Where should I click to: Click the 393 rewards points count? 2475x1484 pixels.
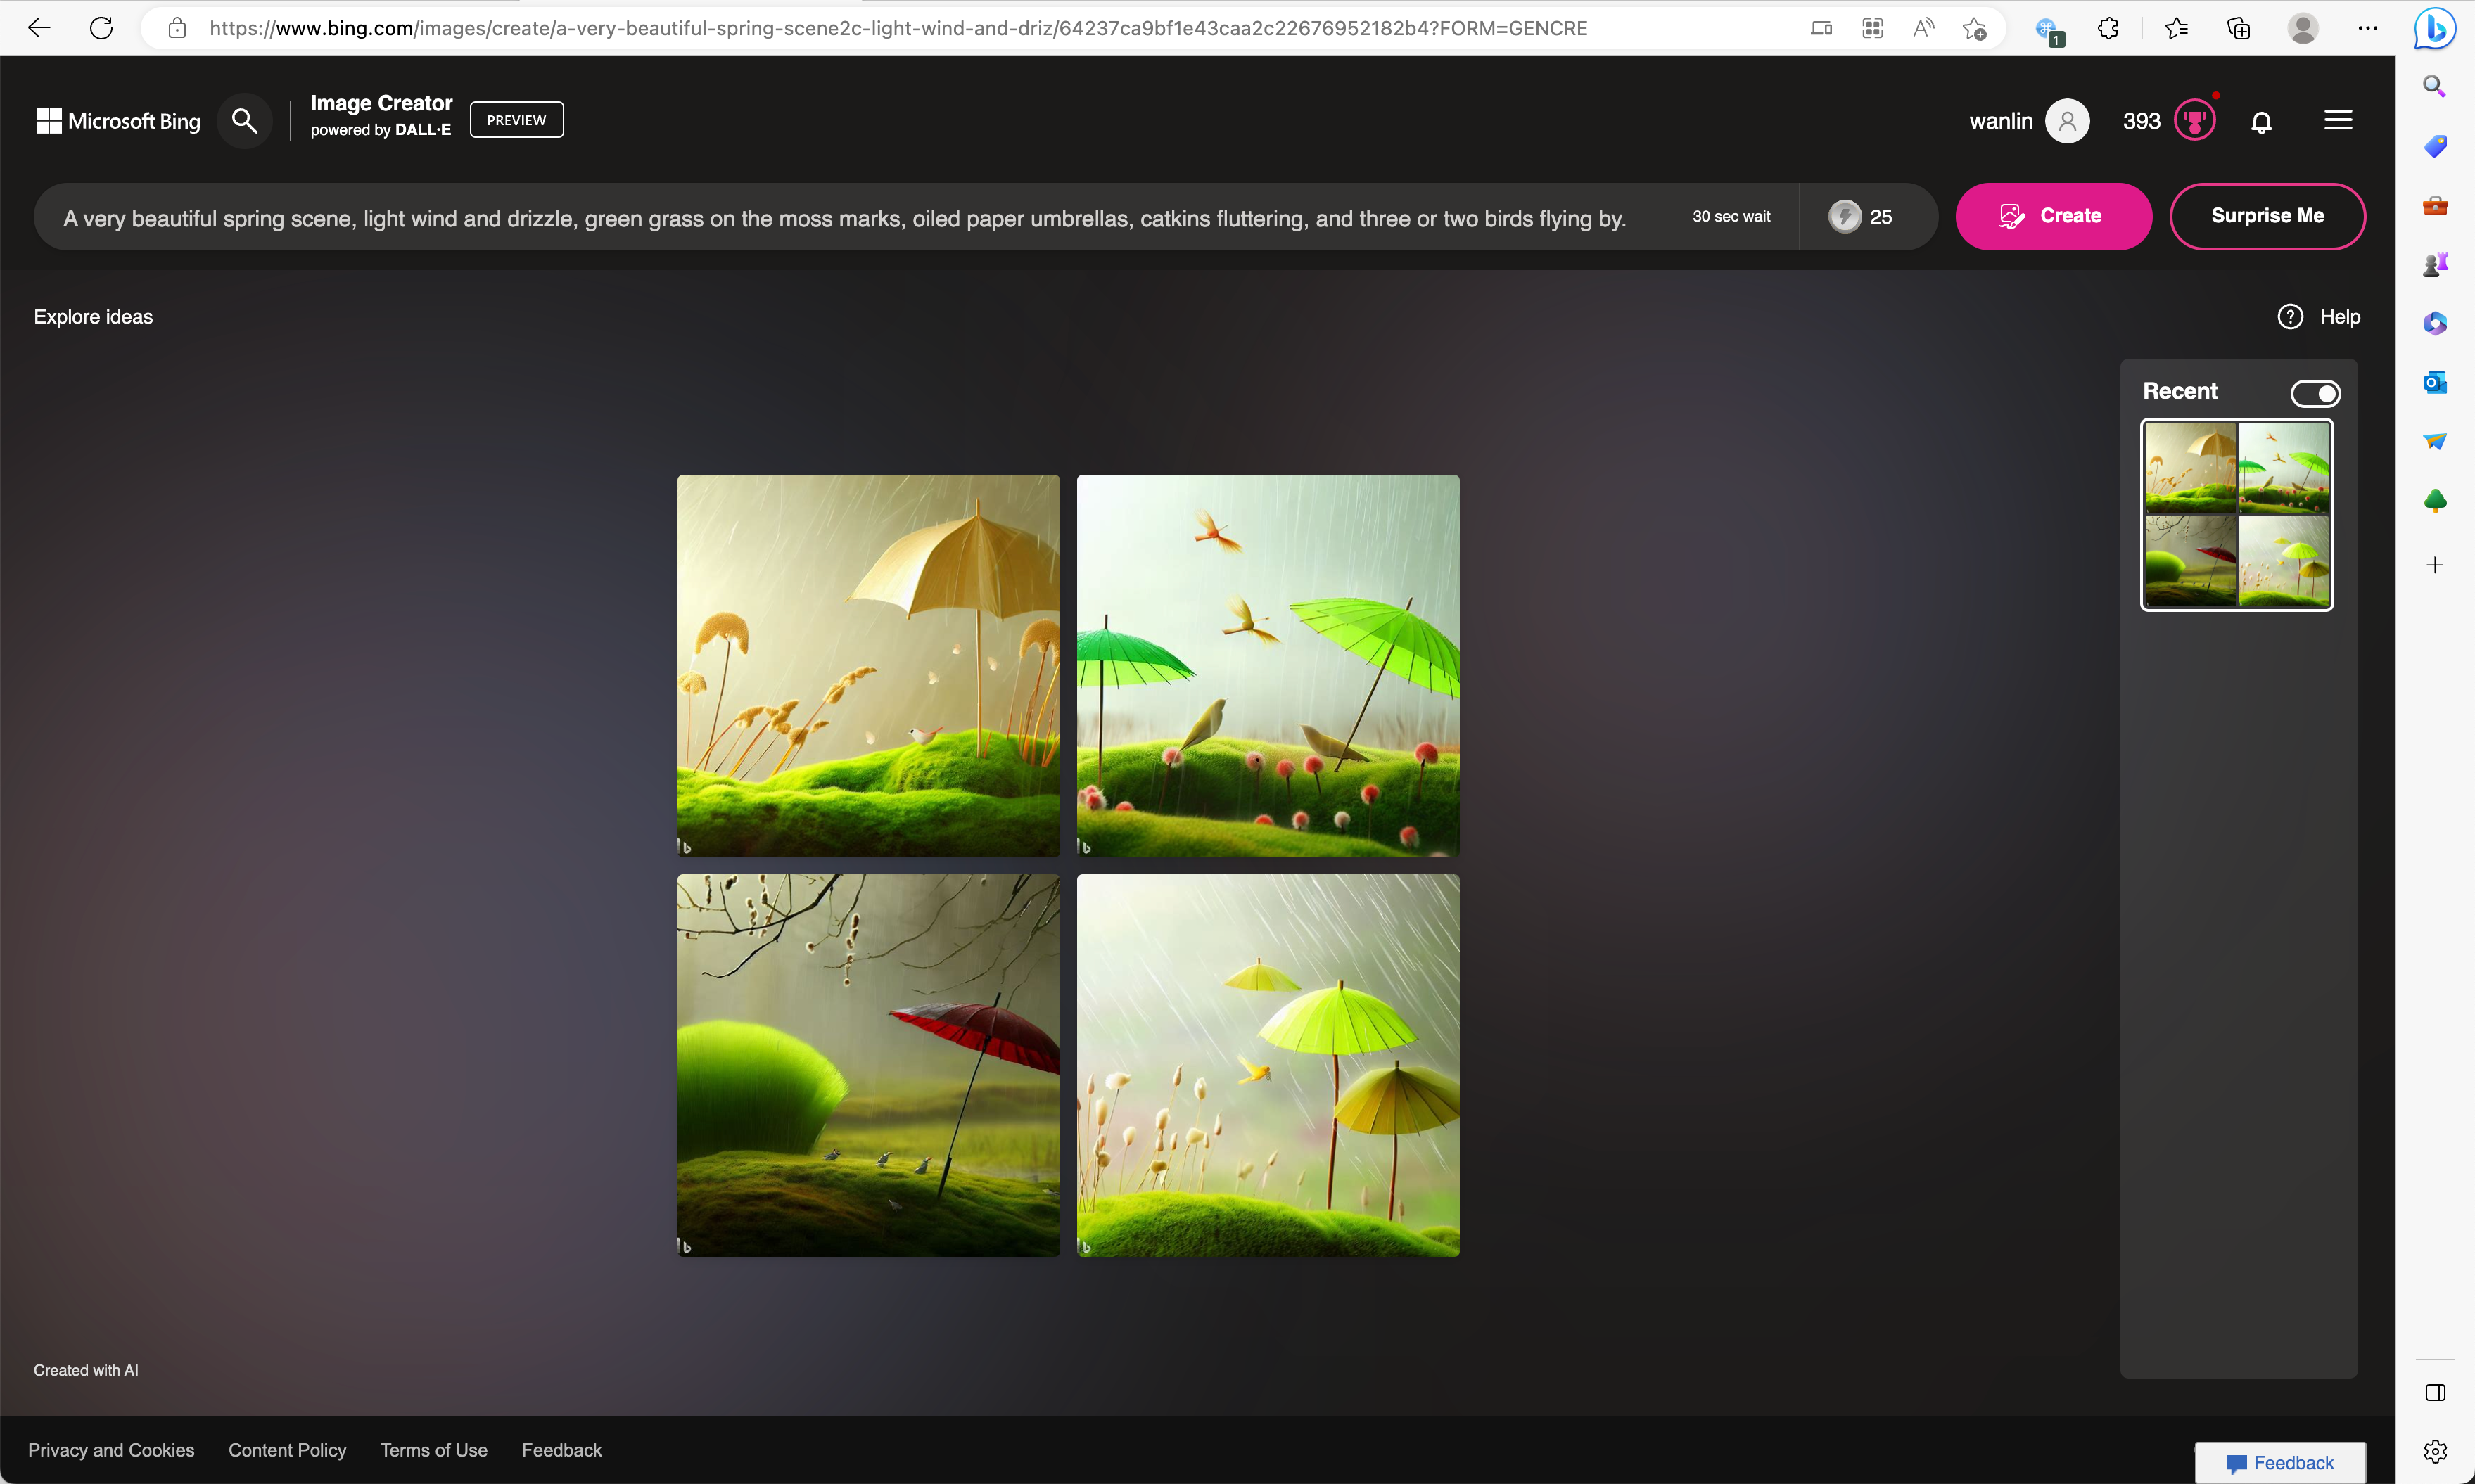[x=2141, y=121]
